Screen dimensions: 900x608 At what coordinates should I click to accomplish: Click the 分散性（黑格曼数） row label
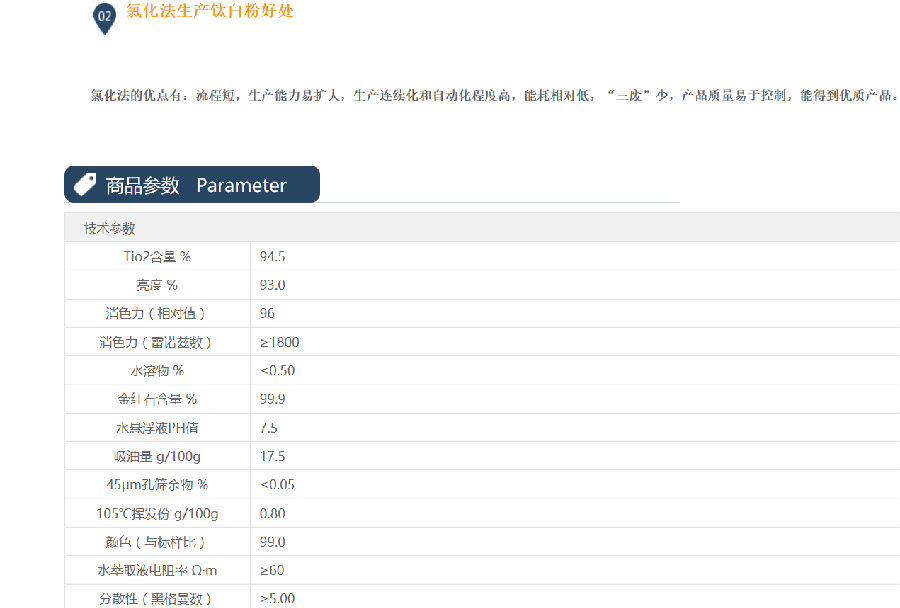pyautogui.click(x=157, y=598)
